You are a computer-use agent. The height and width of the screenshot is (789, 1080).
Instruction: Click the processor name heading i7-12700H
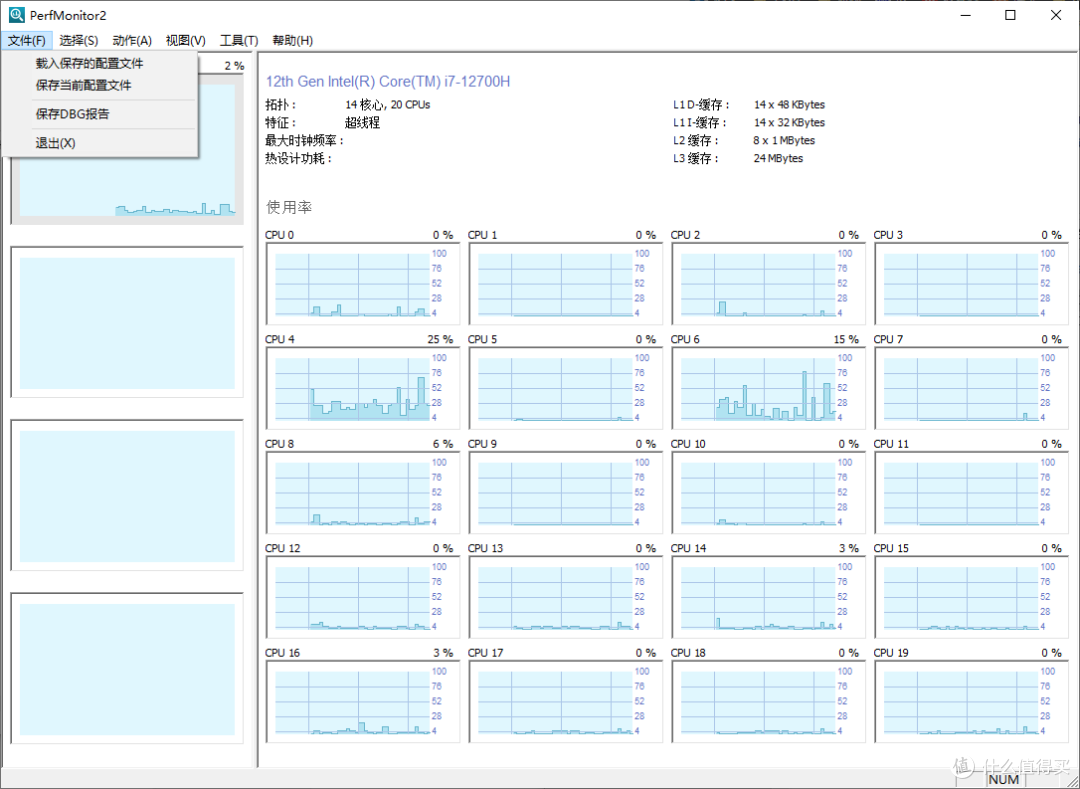(x=387, y=81)
